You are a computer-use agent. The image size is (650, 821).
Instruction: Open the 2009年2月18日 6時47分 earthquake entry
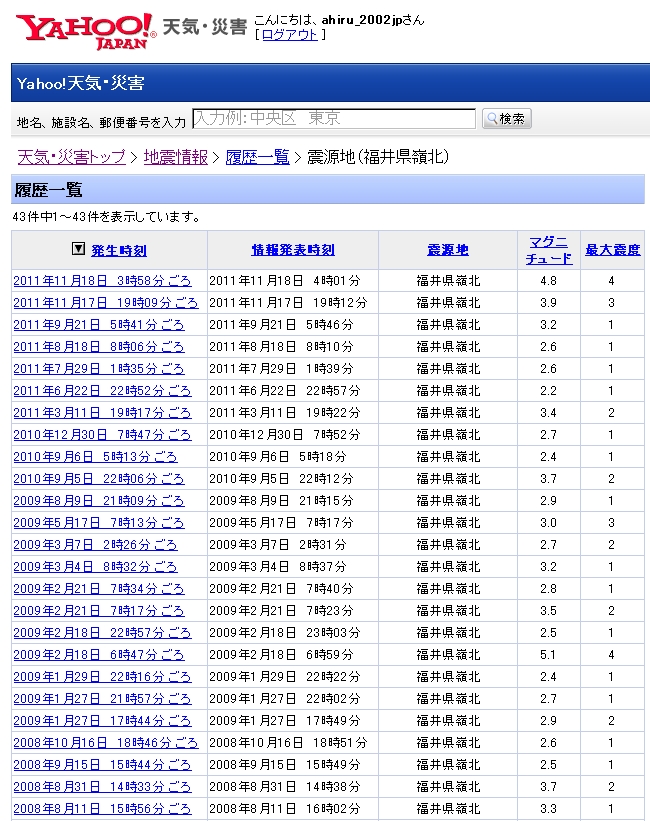coord(99,655)
